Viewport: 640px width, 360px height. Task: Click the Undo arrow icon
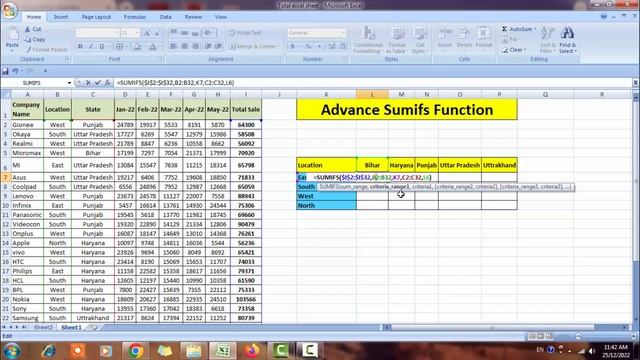point(15,71)
